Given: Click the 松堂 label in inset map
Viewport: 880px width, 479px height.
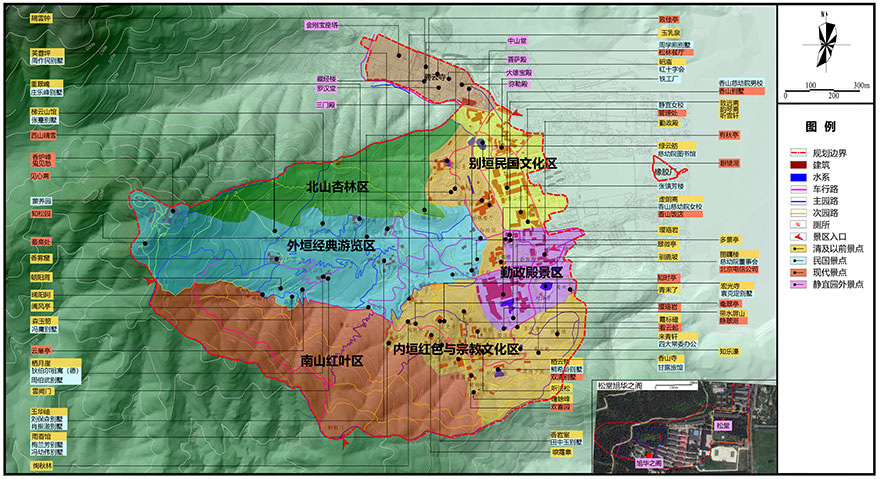Looking at the screenshot, I should (x=723, y=425).
